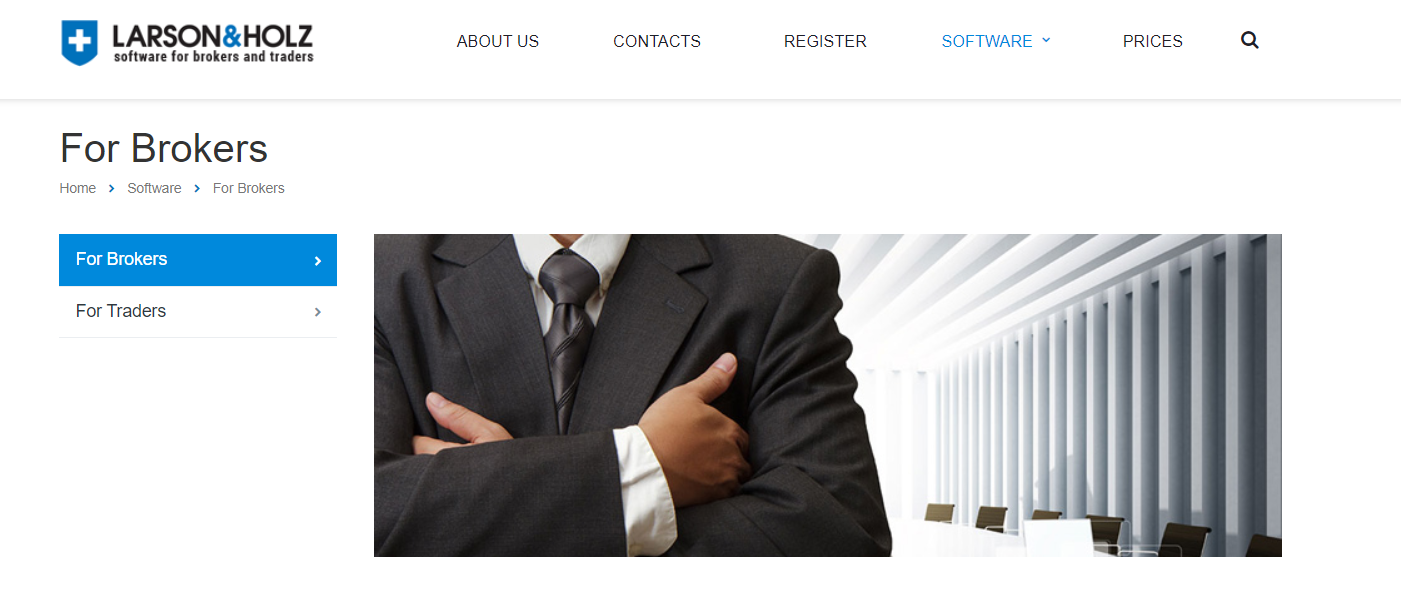Click the For Brokers page heading
The image size is (1401, 593).
164,148
